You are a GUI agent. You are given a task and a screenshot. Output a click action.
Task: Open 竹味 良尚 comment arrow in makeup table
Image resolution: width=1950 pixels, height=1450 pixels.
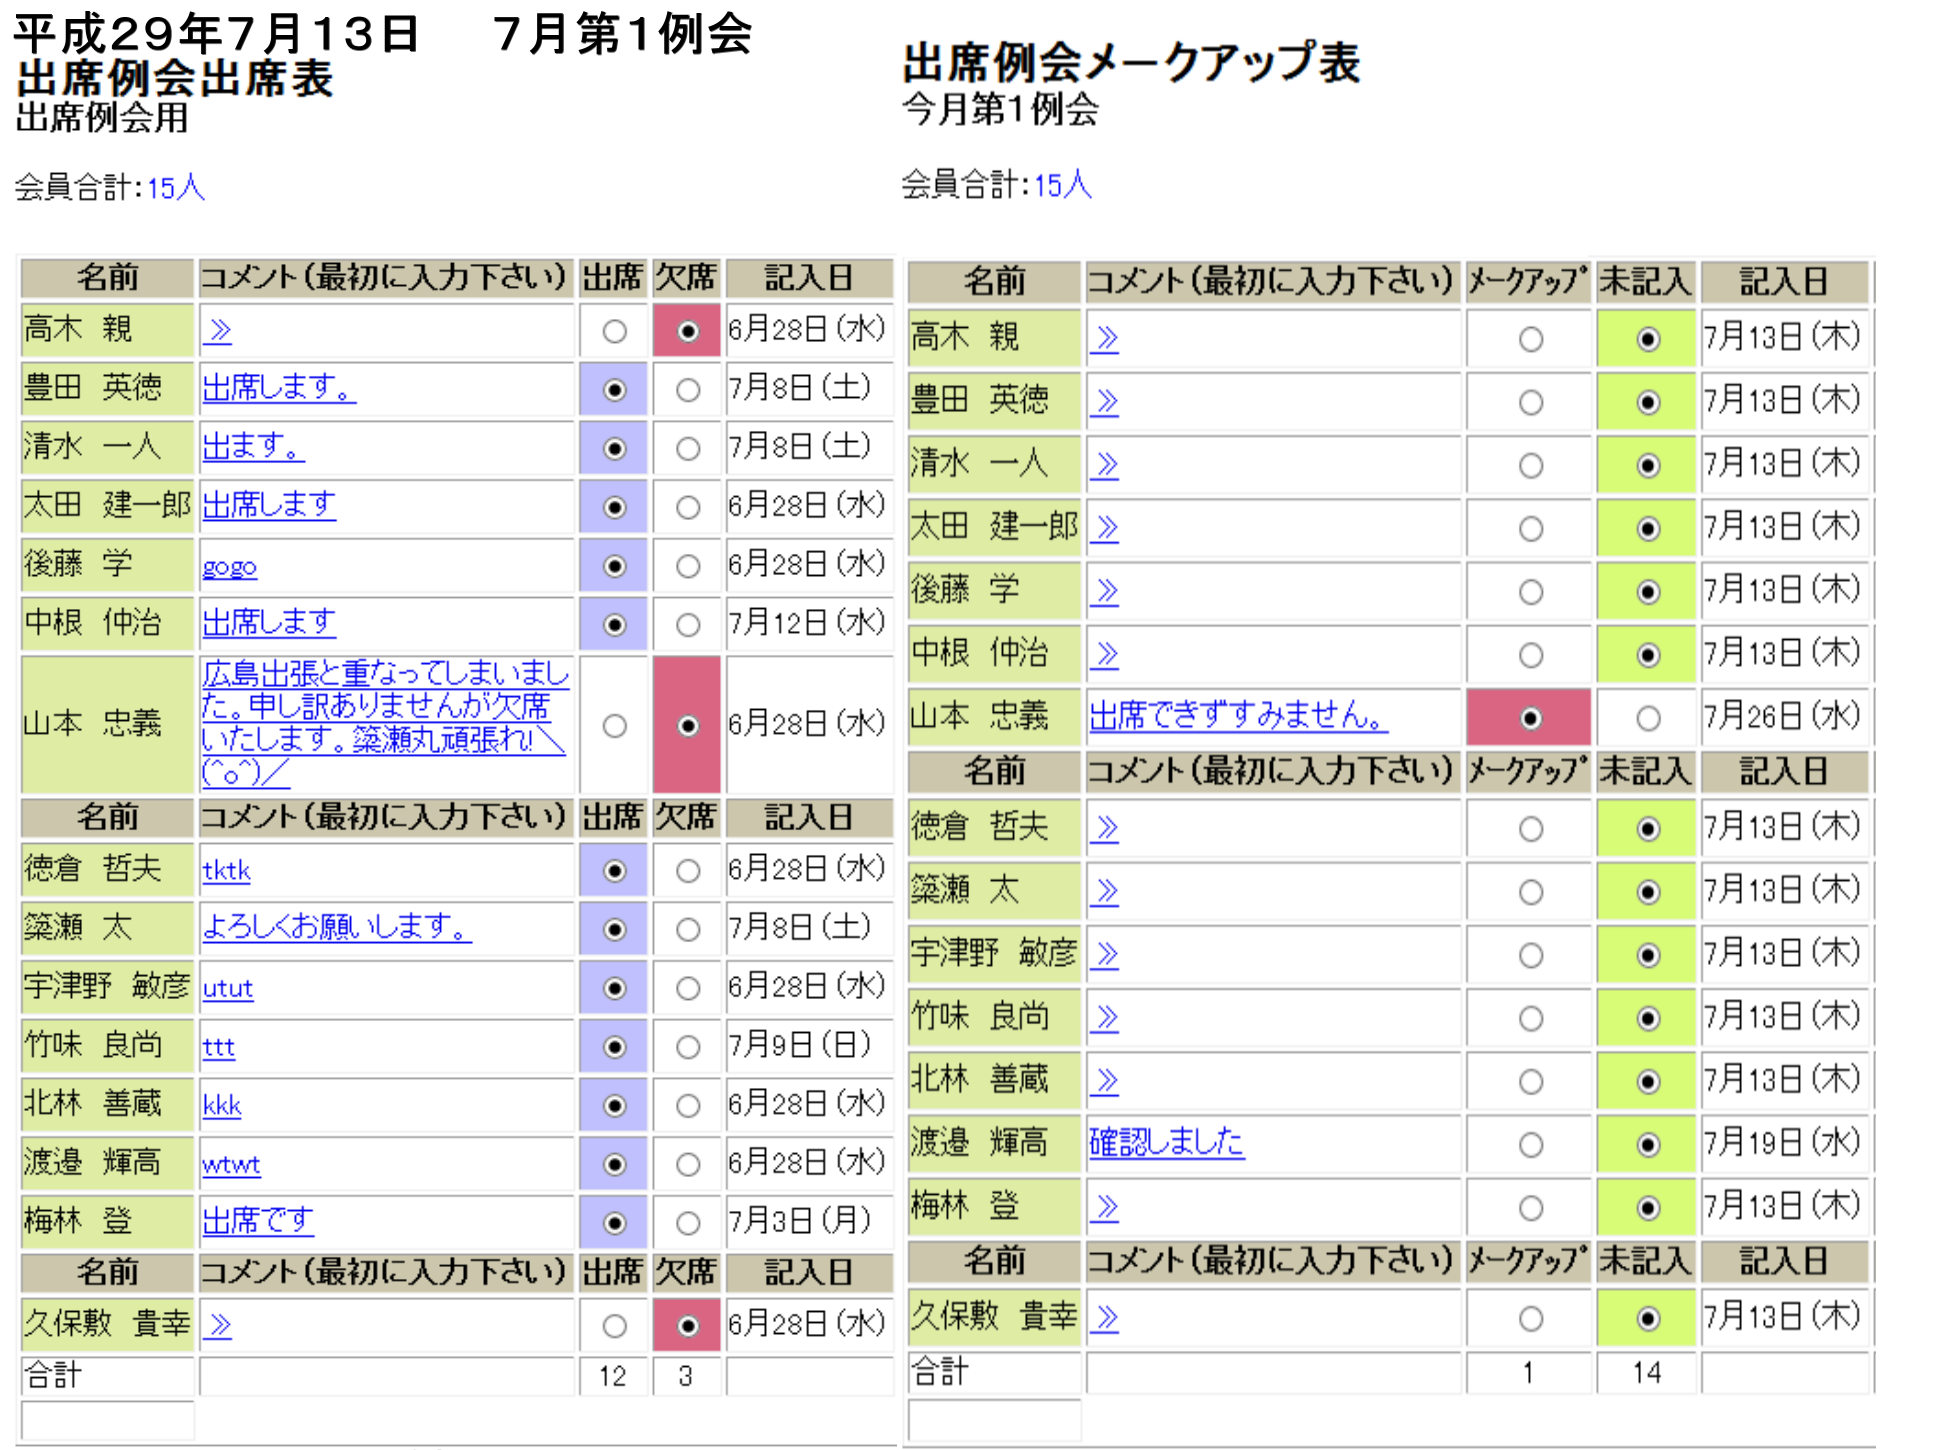[x=1104, y=1018]
